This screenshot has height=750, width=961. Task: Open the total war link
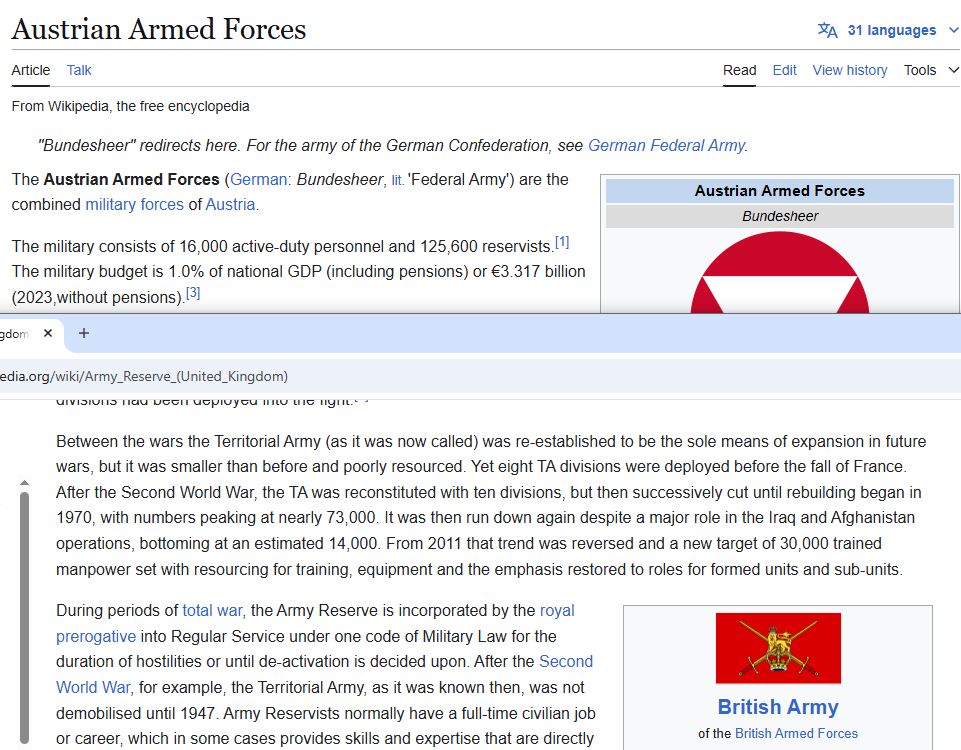tap(213, 611)
